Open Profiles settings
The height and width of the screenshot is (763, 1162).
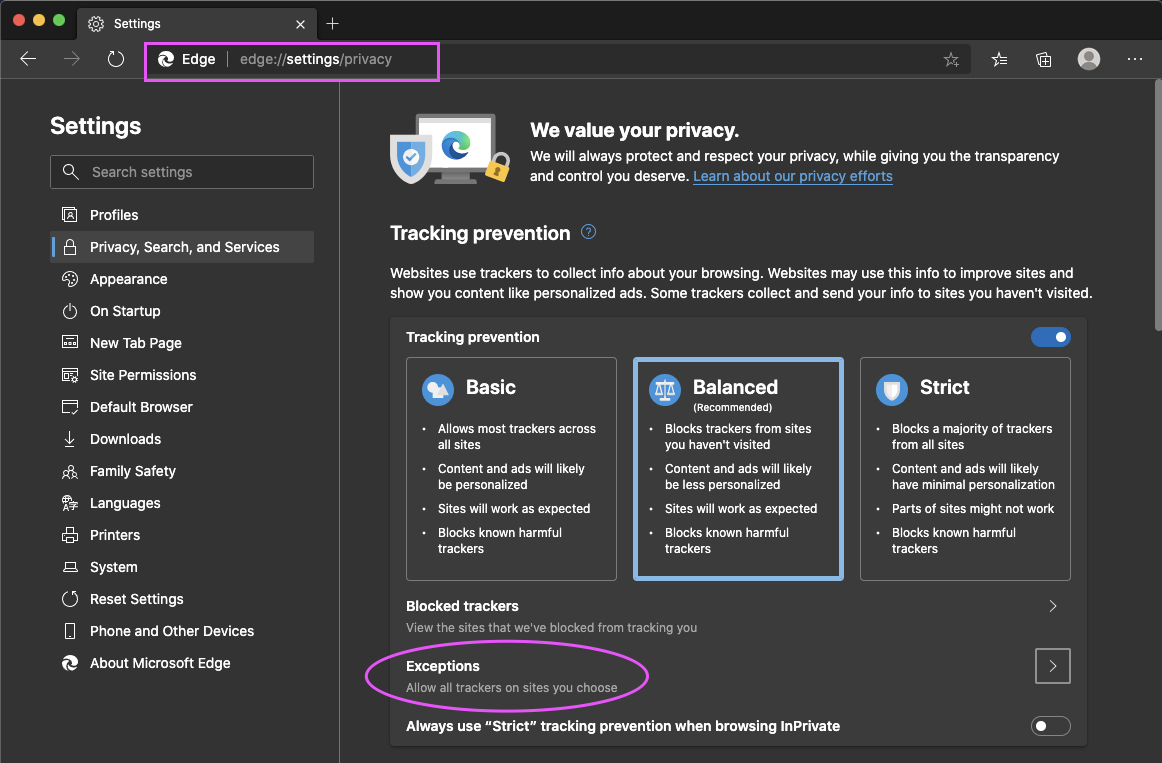pyautogui.click(x=182, y=215)
